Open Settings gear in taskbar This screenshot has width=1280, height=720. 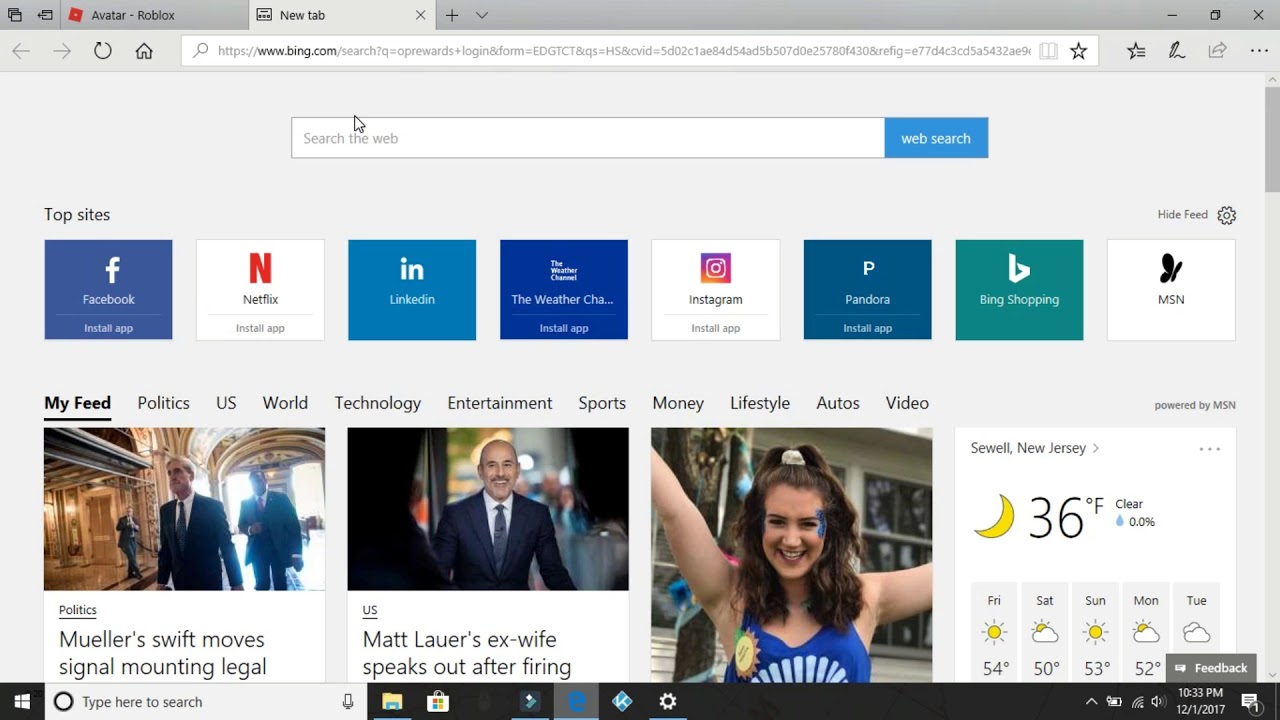(668, 702)
